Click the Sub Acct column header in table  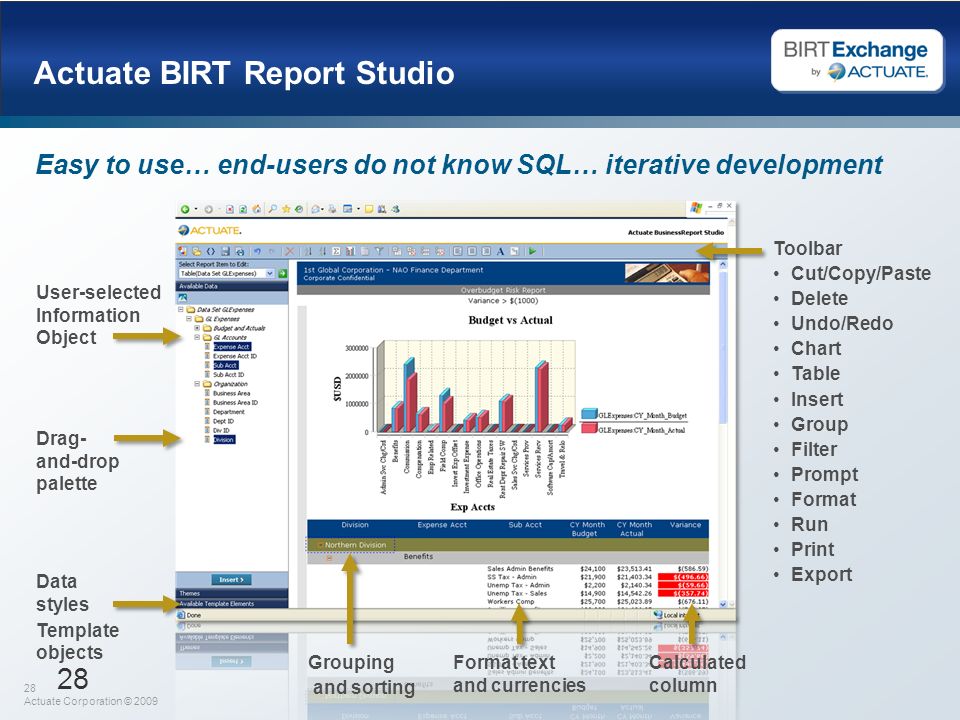(525, 525)
